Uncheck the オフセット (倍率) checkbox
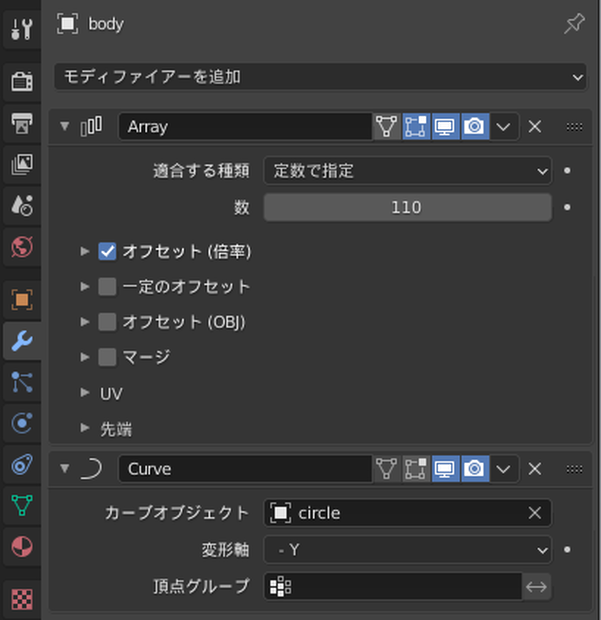This screenshot has height=620, width=601. click(107, 251)
